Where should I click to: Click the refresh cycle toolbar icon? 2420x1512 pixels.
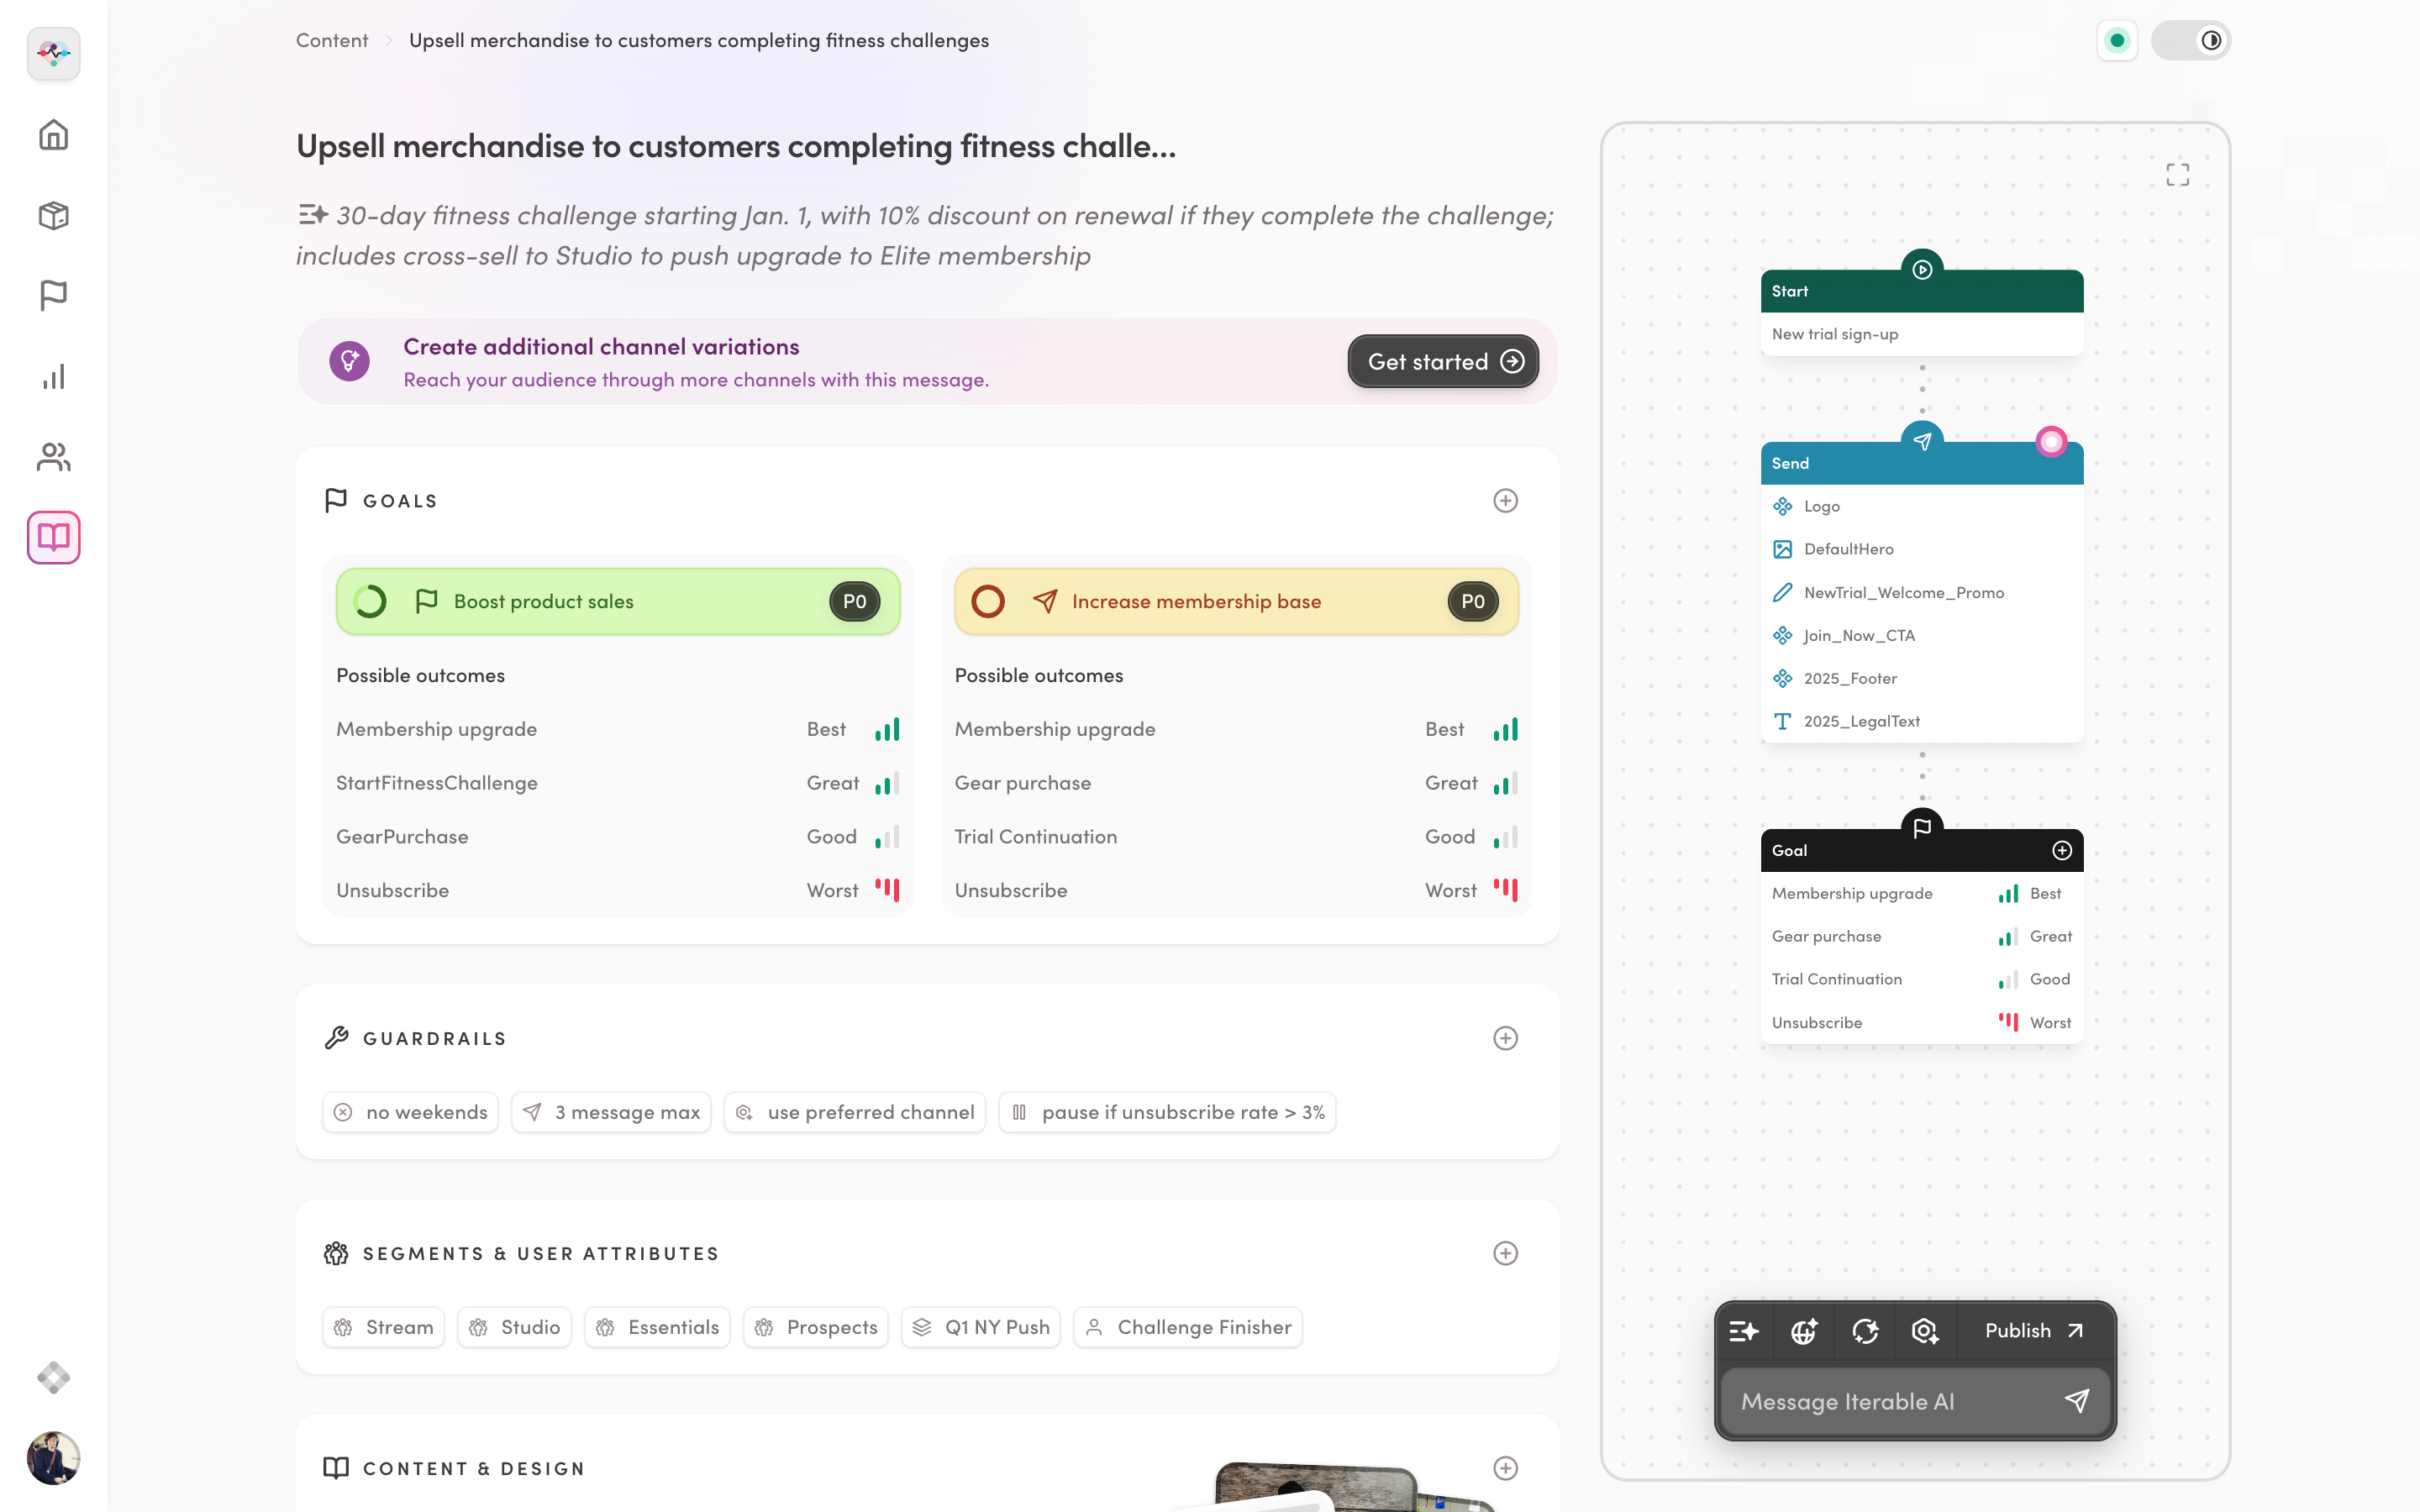[1865, 1332]
